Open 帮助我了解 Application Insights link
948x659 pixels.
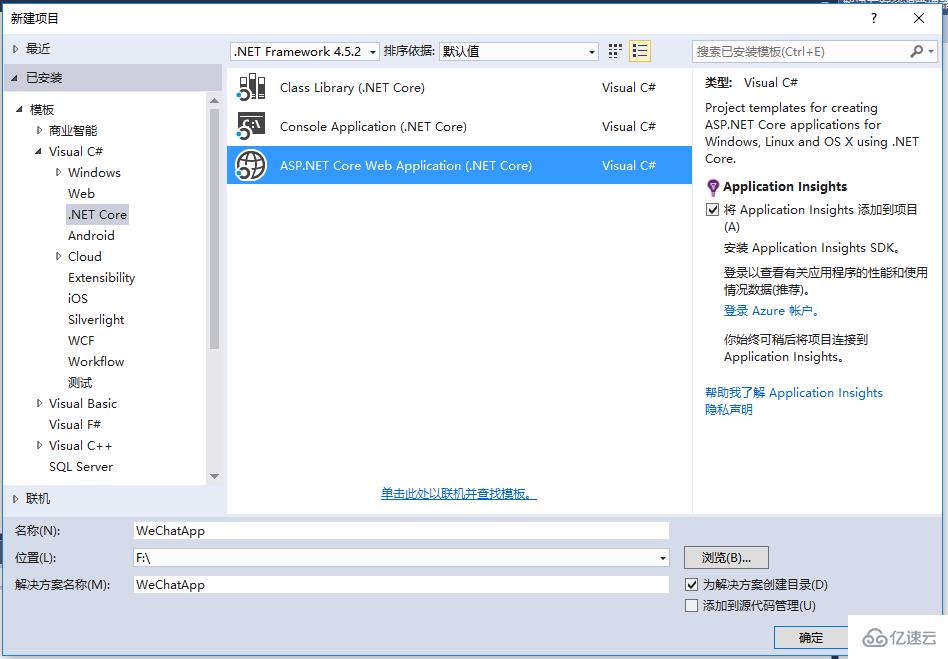click(x=794, y=392)
